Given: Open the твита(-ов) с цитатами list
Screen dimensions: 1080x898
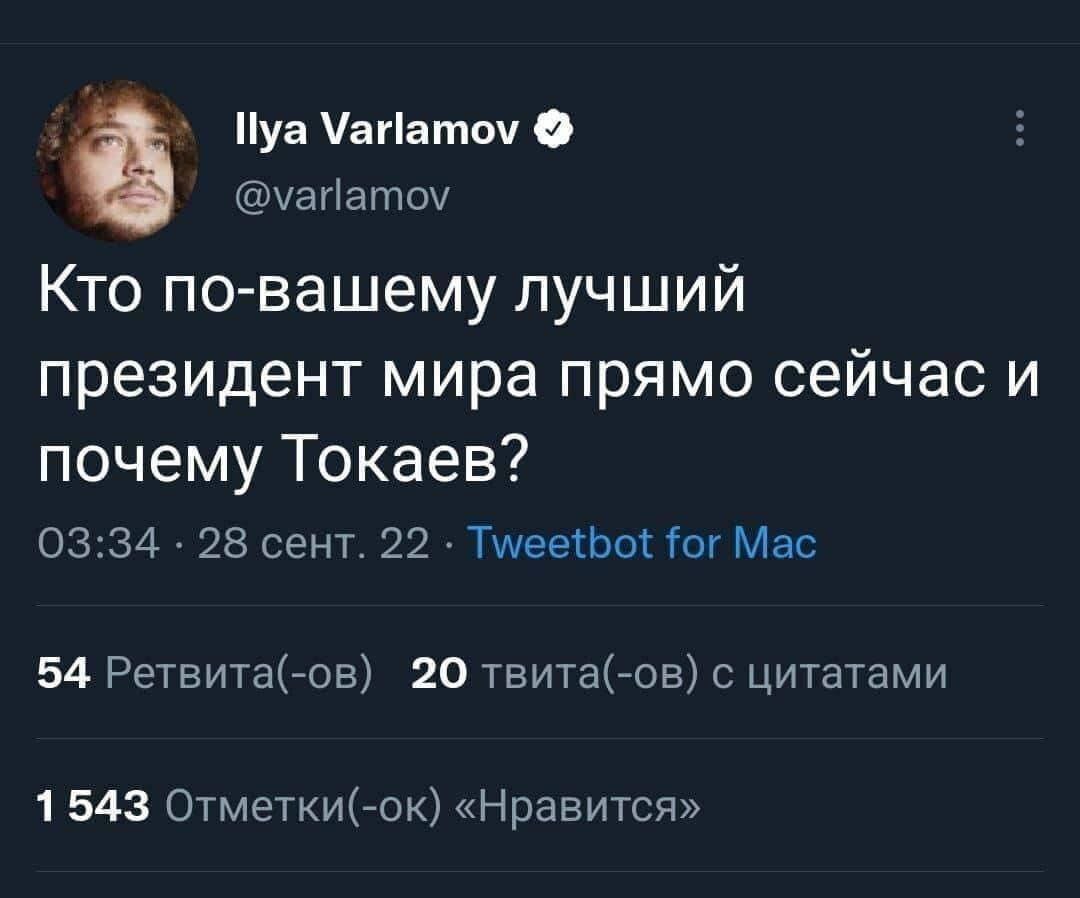Looking at the screenshot, I should click(714, 673).
